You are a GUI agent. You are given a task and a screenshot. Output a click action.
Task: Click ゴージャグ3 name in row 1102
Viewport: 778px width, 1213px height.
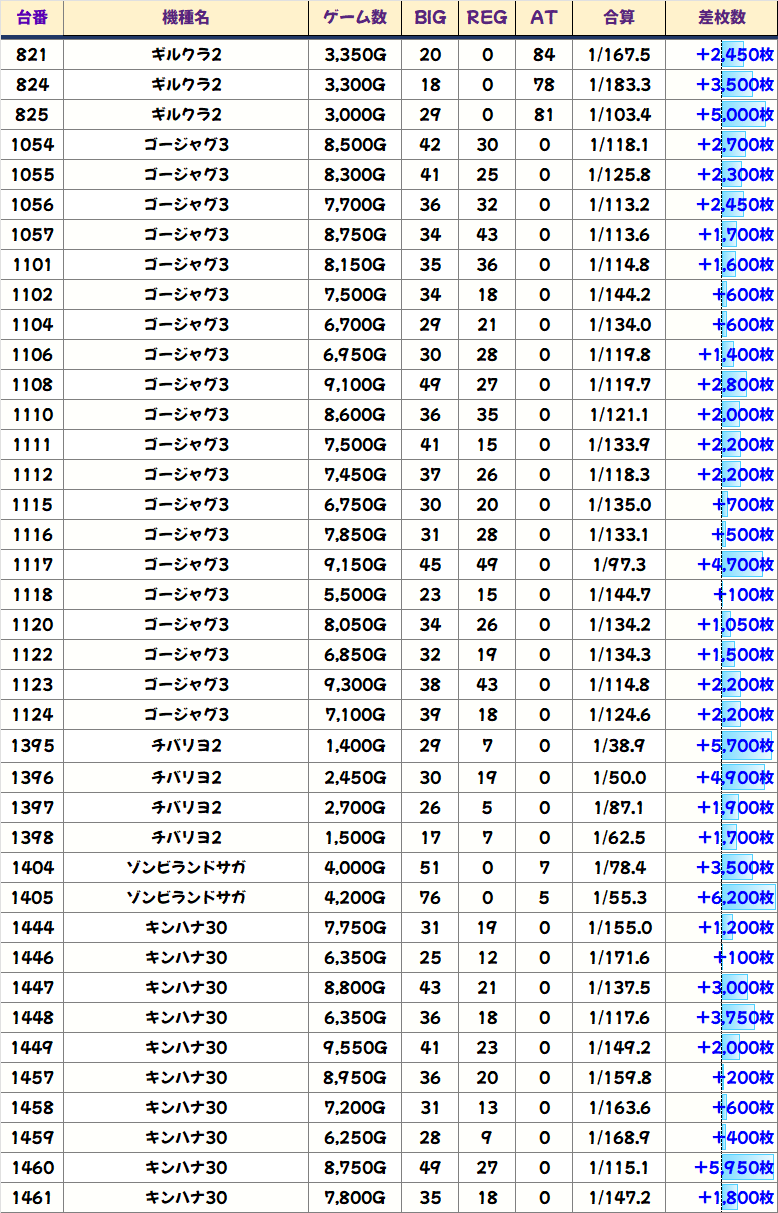coord(186,295)
